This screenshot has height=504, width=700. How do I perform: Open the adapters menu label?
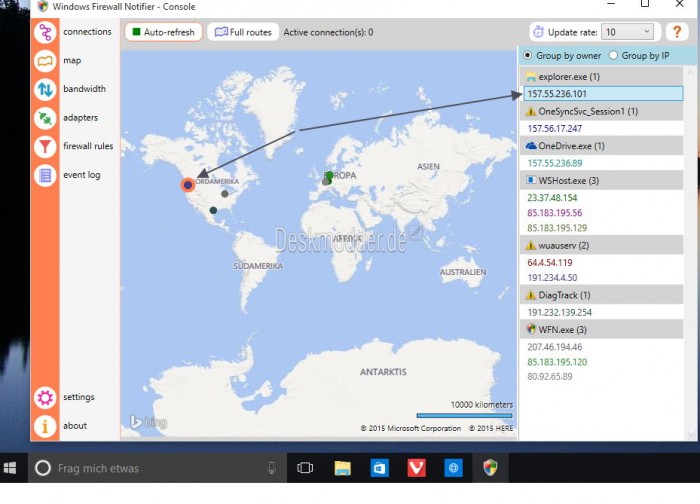click(80, 117)
